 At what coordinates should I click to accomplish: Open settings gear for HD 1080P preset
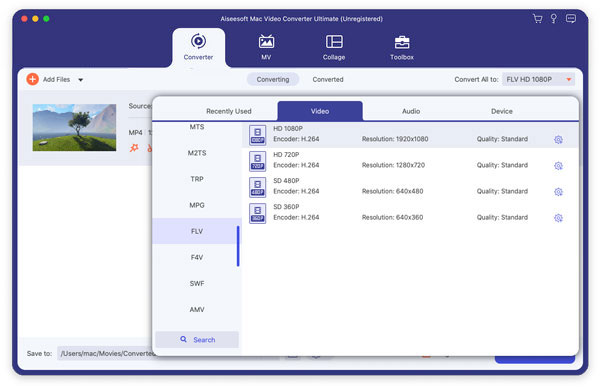click(x=558, y=140)
